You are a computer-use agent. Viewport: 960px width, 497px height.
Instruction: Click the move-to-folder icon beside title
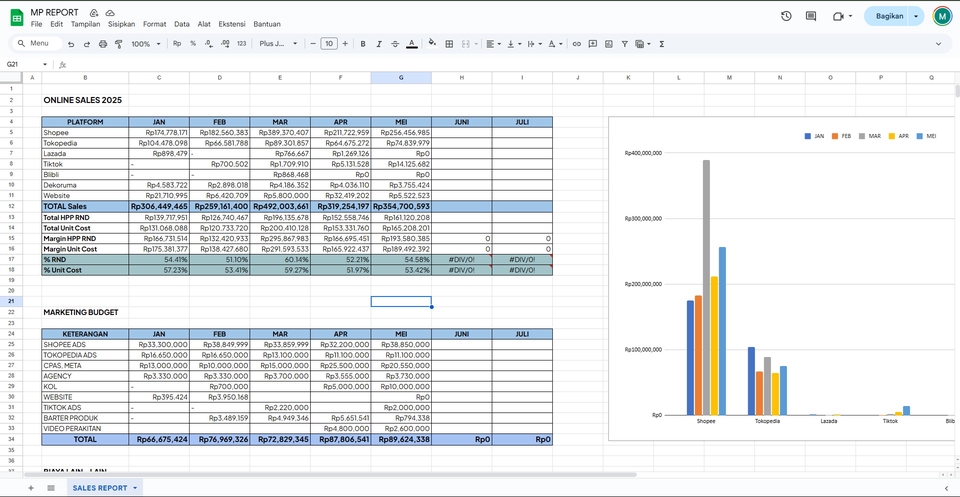click(x=94, y=13)
